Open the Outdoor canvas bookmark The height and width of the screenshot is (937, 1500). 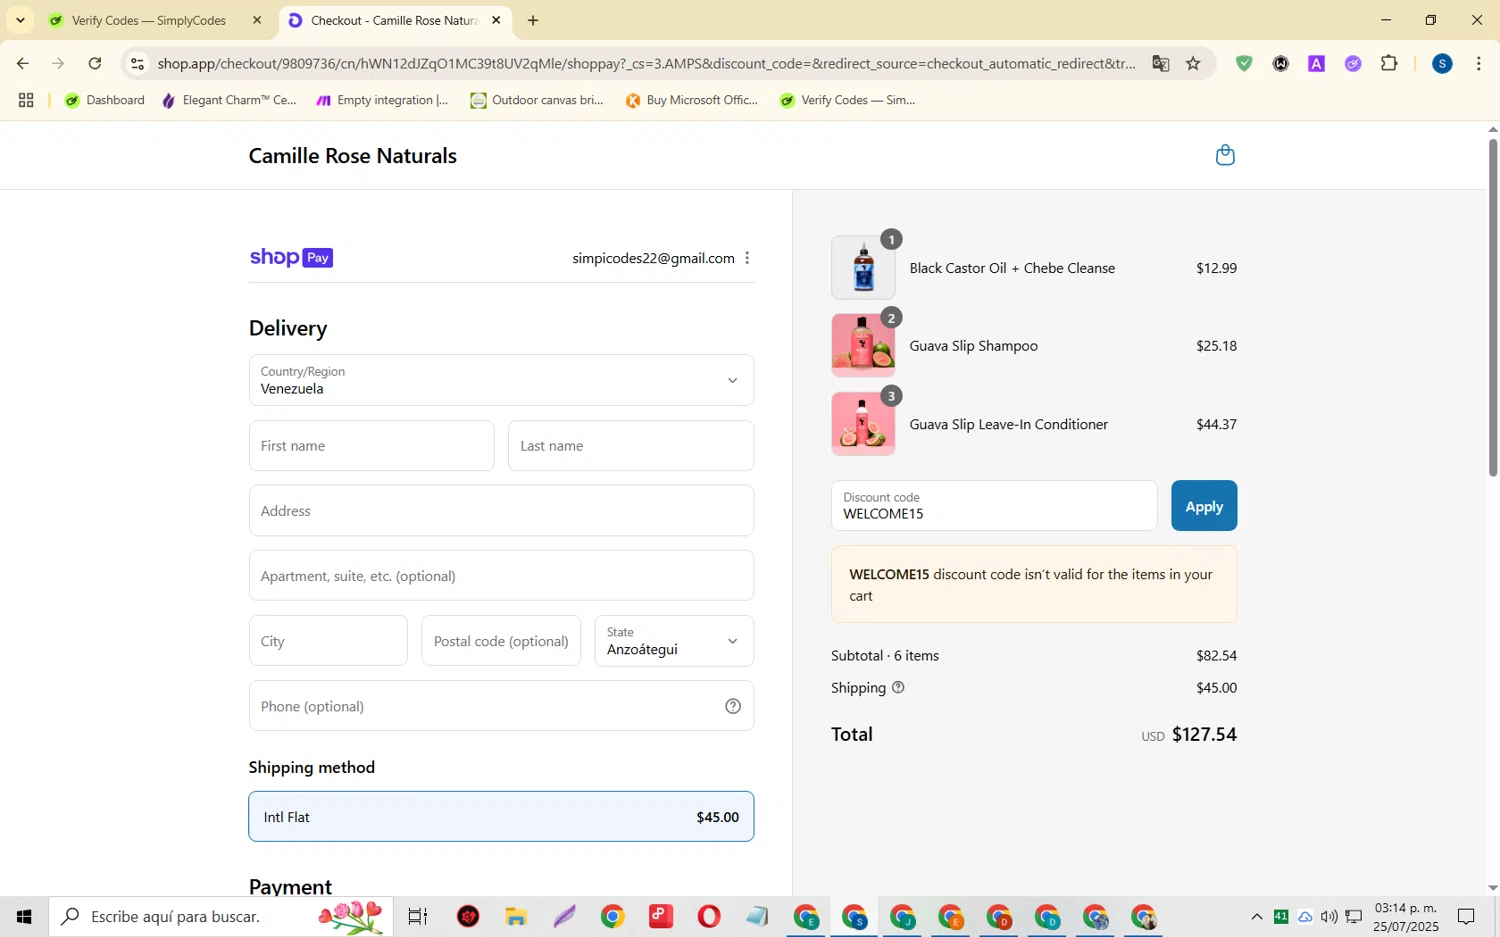[x=537, y=100]
